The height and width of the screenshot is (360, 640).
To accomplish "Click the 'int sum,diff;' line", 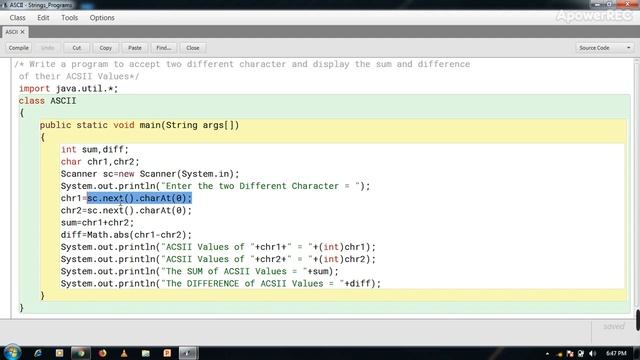I will pyautogui.click(x=95, y=150).
